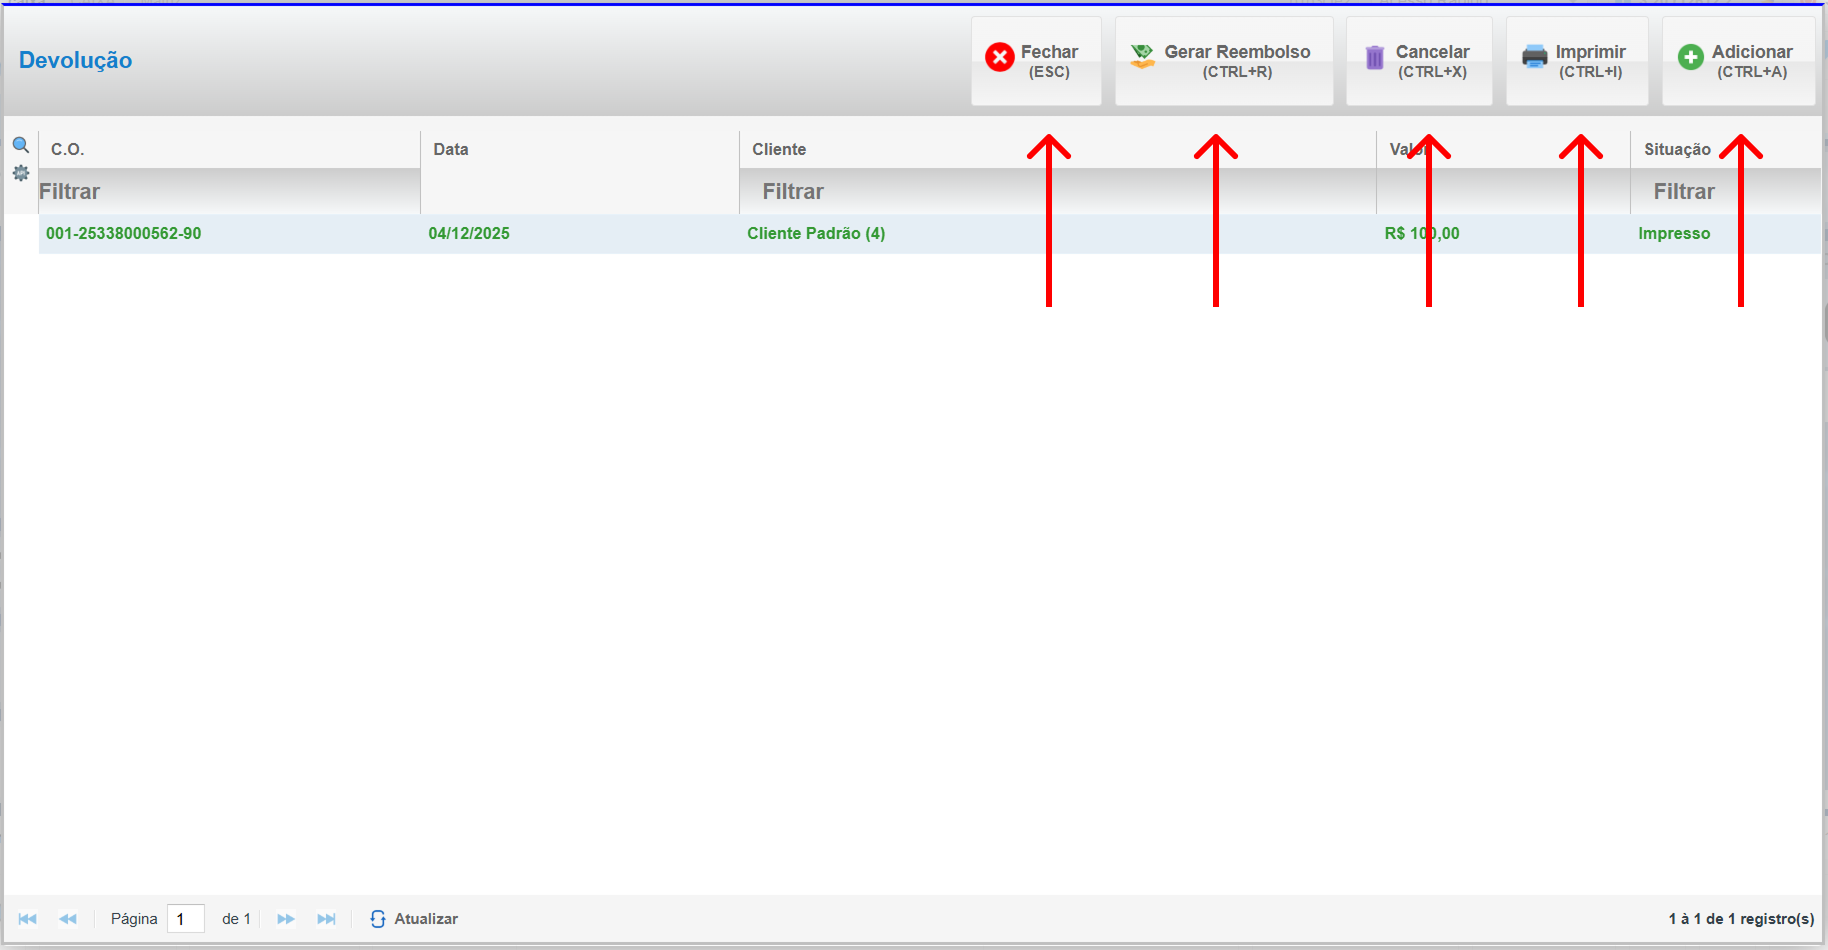Click the Situação filter field
The width and height of the screenshot is (1828, 950).
(1724, 191)
